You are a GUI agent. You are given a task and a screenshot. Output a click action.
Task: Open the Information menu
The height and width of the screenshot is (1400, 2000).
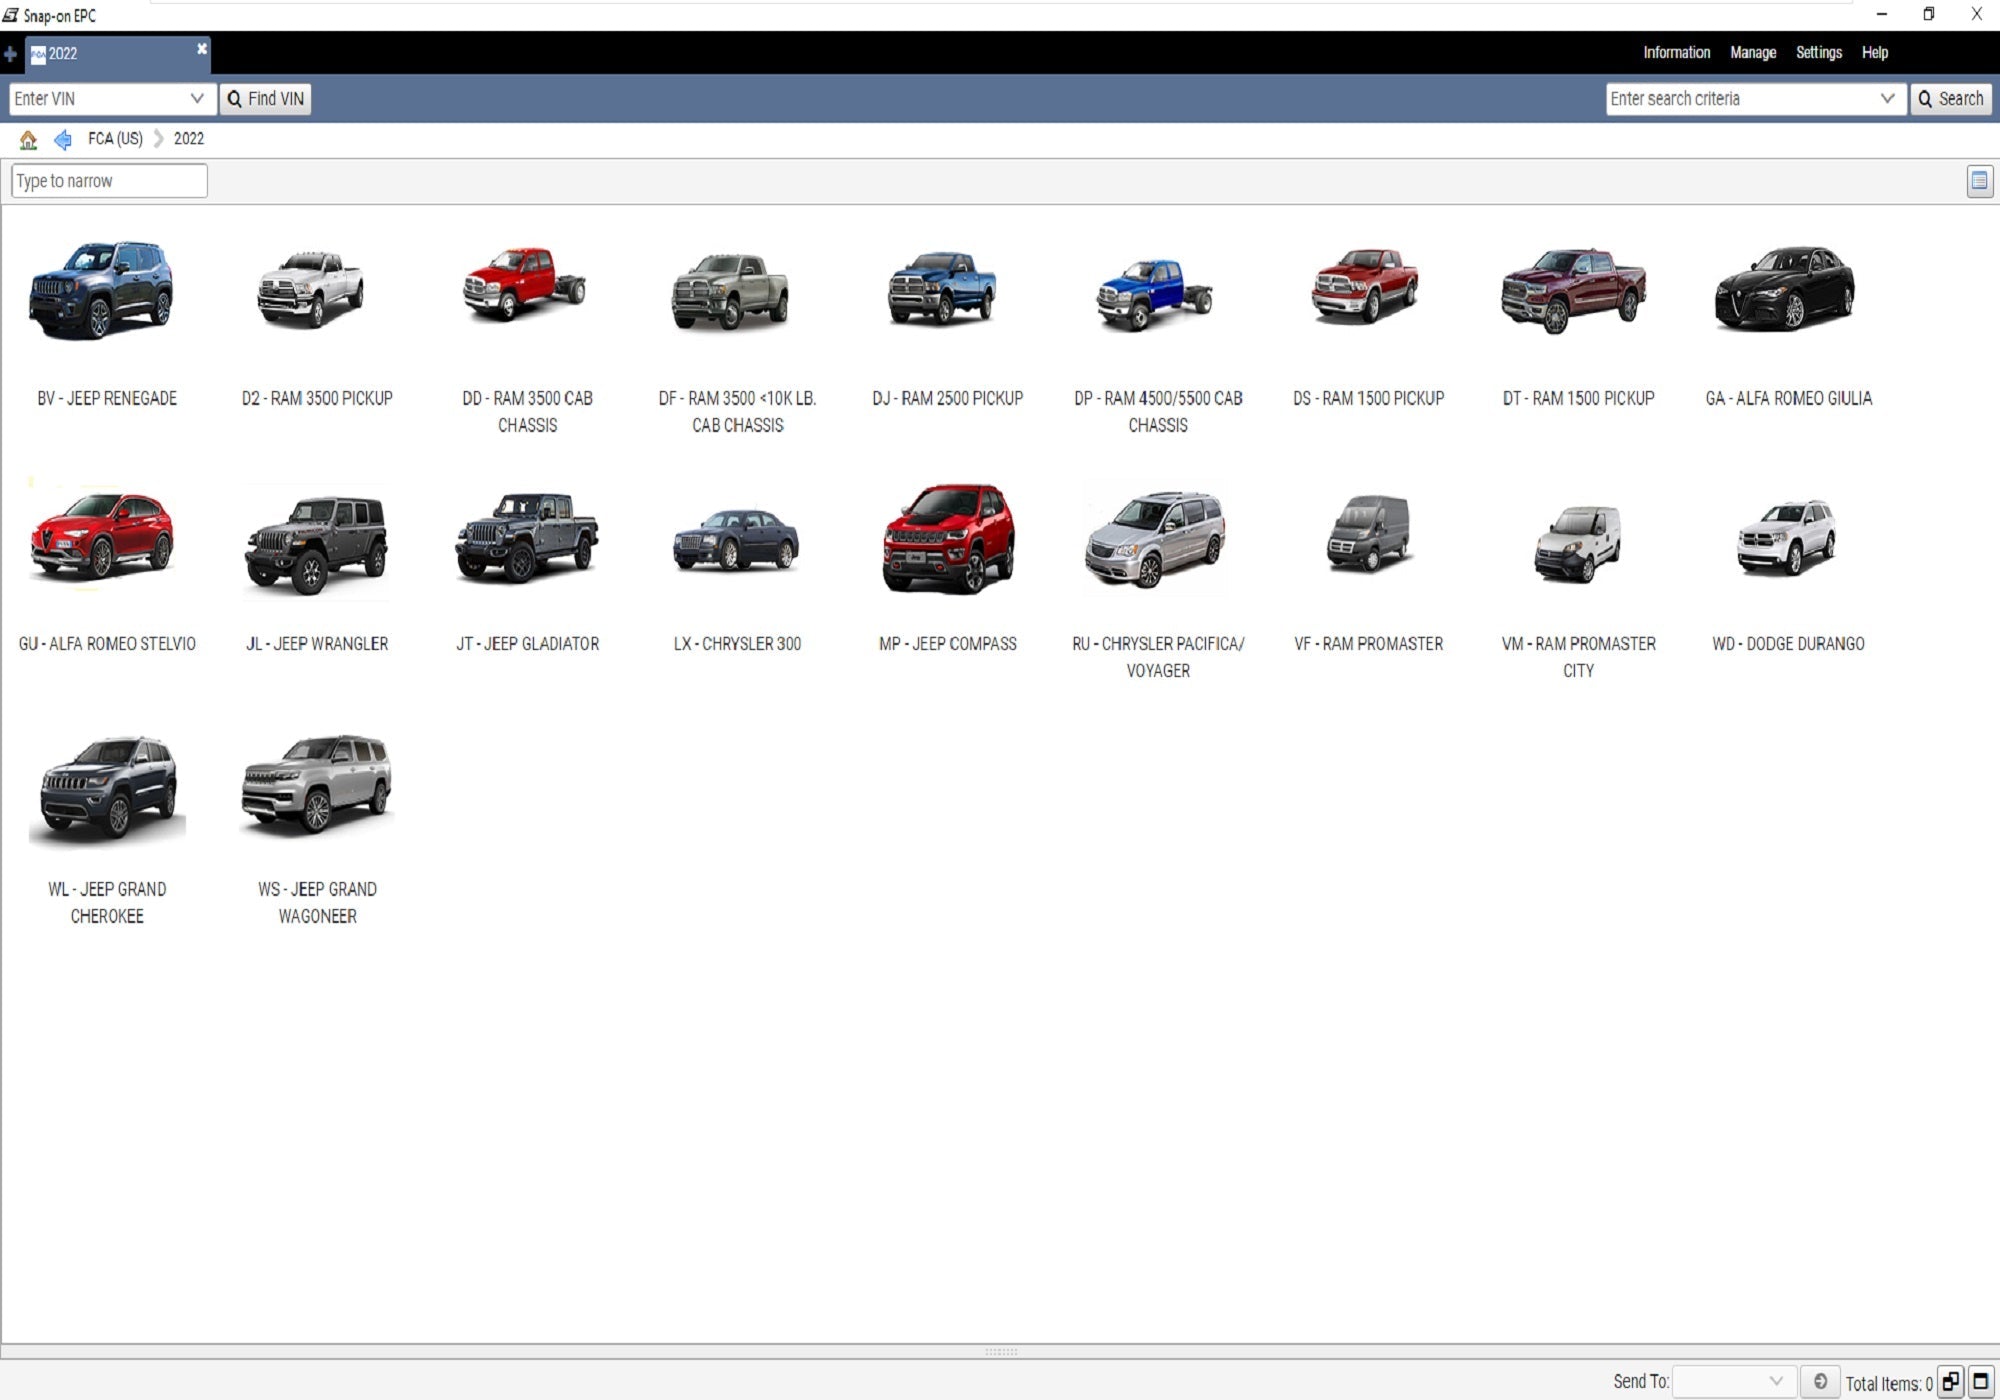(1676, 53)
